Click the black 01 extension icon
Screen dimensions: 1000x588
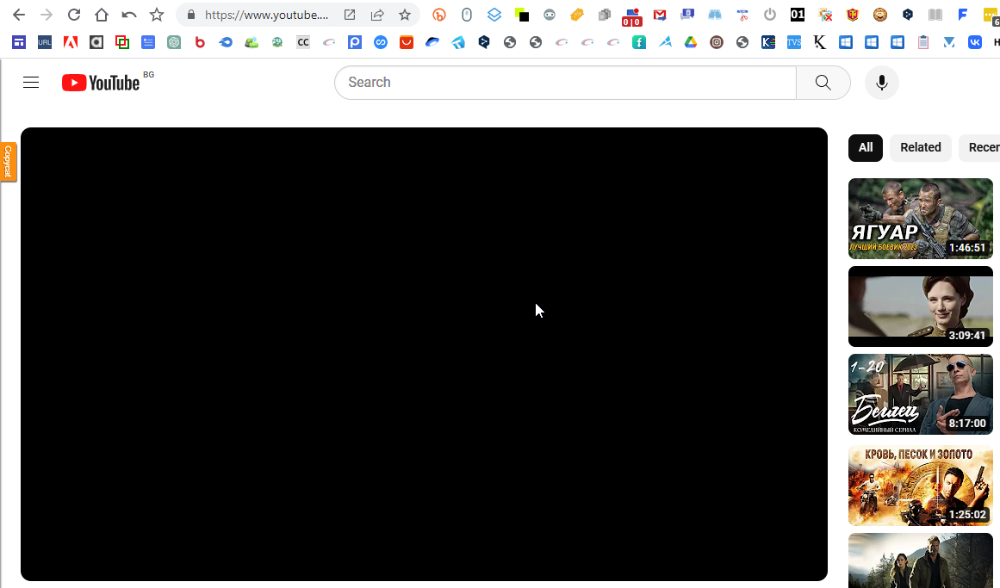point(797,15)
